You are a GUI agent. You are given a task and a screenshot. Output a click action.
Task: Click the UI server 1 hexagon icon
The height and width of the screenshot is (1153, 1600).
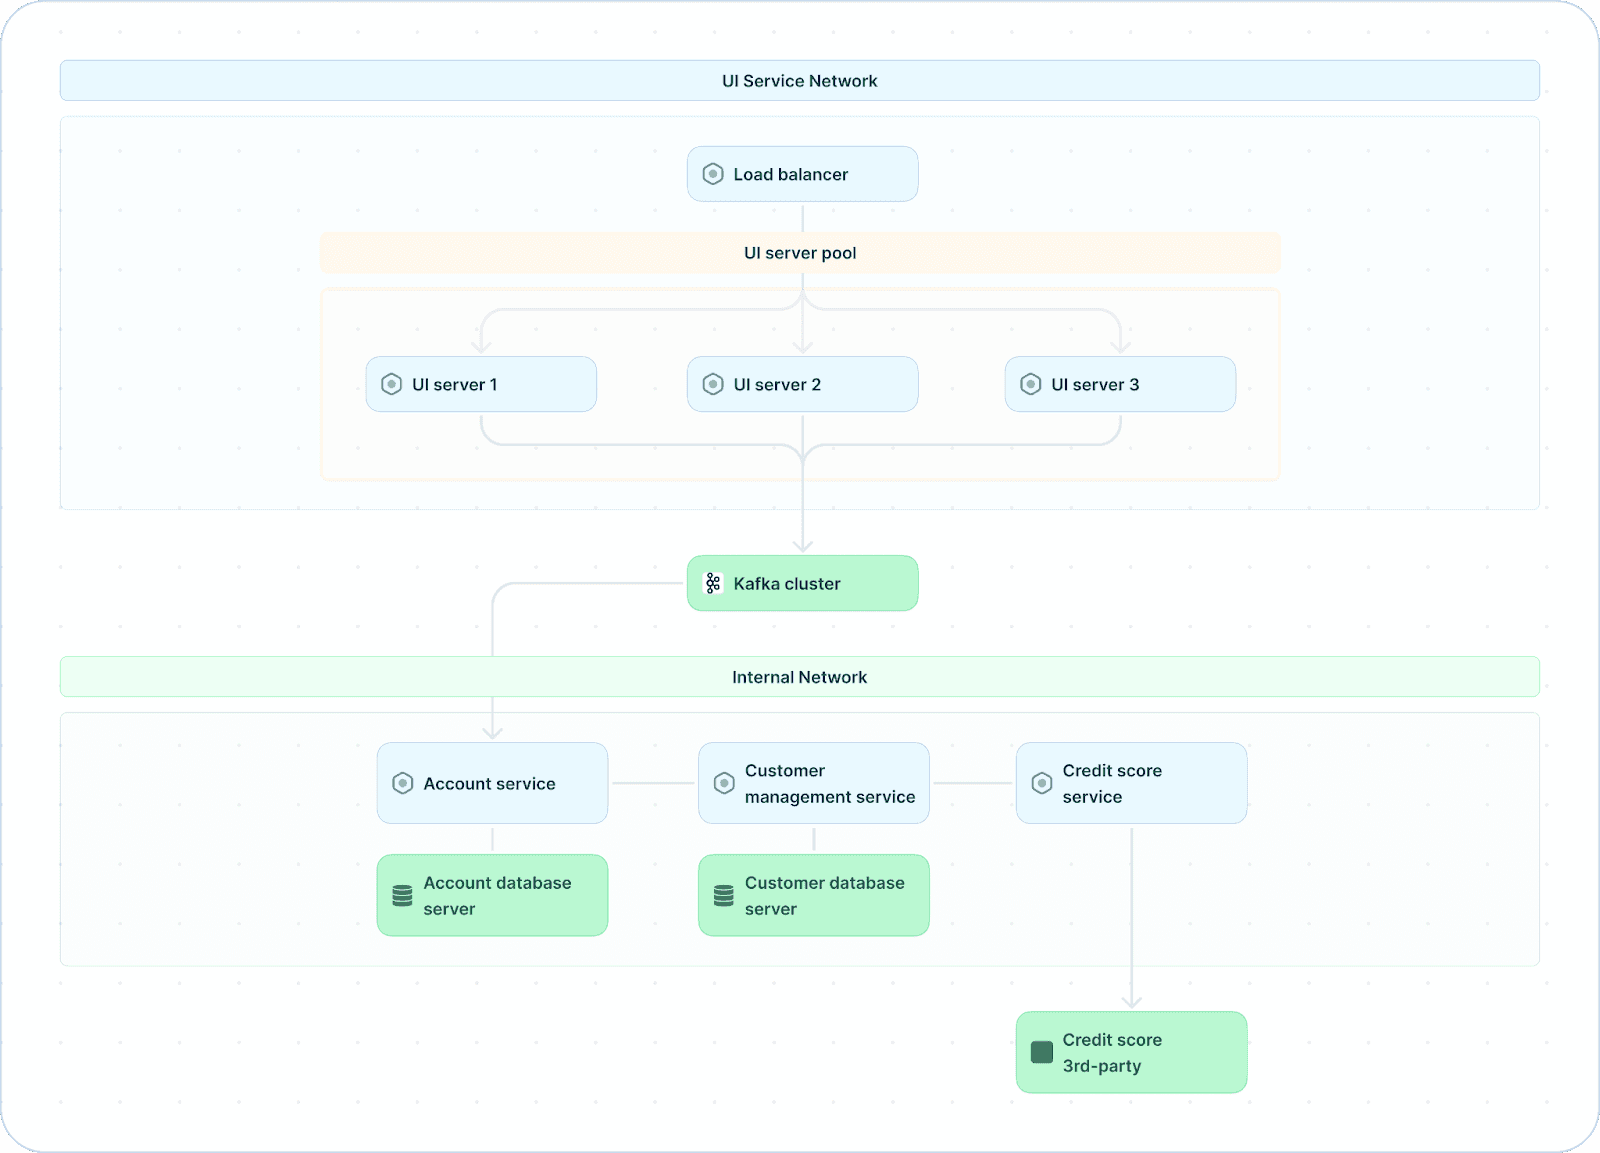392,384
